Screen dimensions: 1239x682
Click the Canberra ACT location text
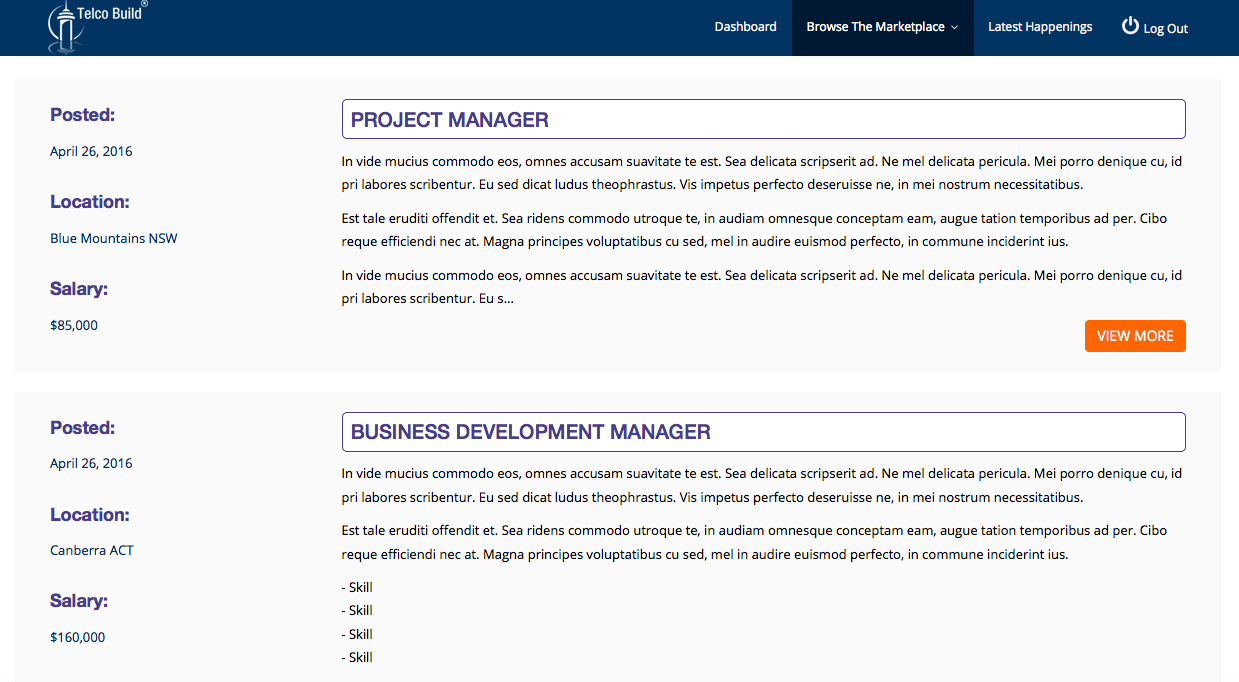(x=92, y=550)
